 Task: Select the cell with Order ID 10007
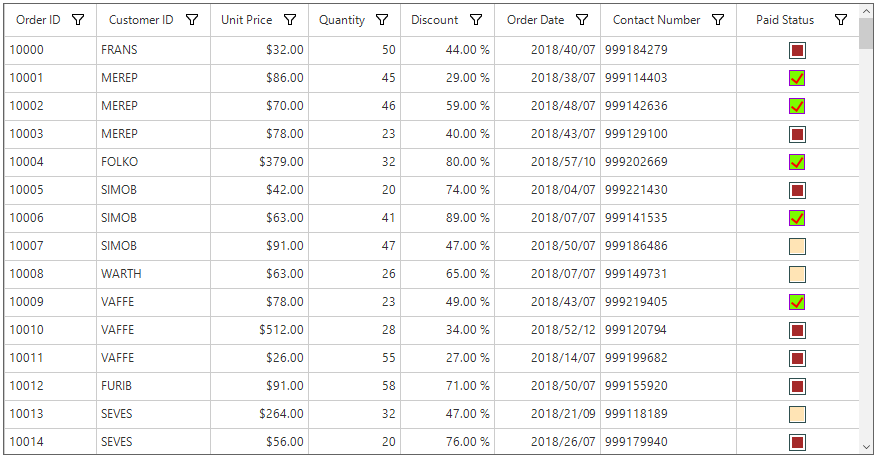pyautogui.click(x=50, y=246)
